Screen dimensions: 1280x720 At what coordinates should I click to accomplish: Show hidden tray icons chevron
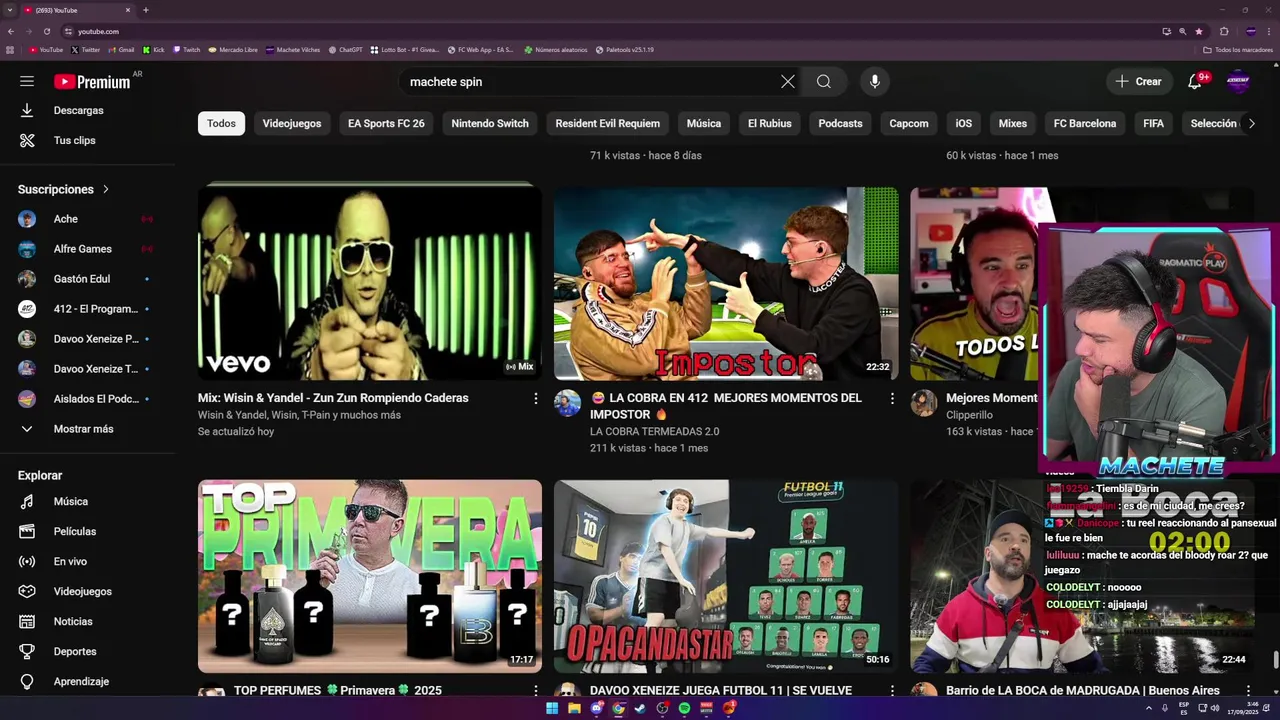click(1149, 708)
